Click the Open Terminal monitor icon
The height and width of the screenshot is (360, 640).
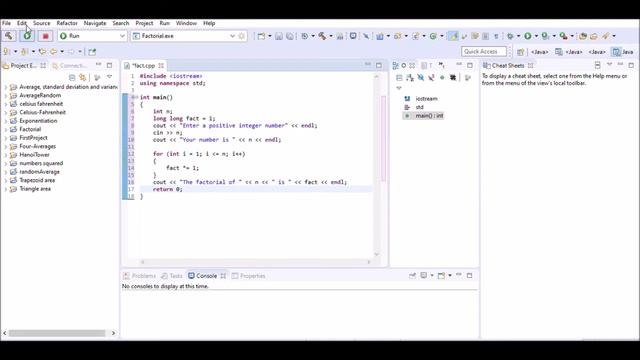[x=353, y=36]
